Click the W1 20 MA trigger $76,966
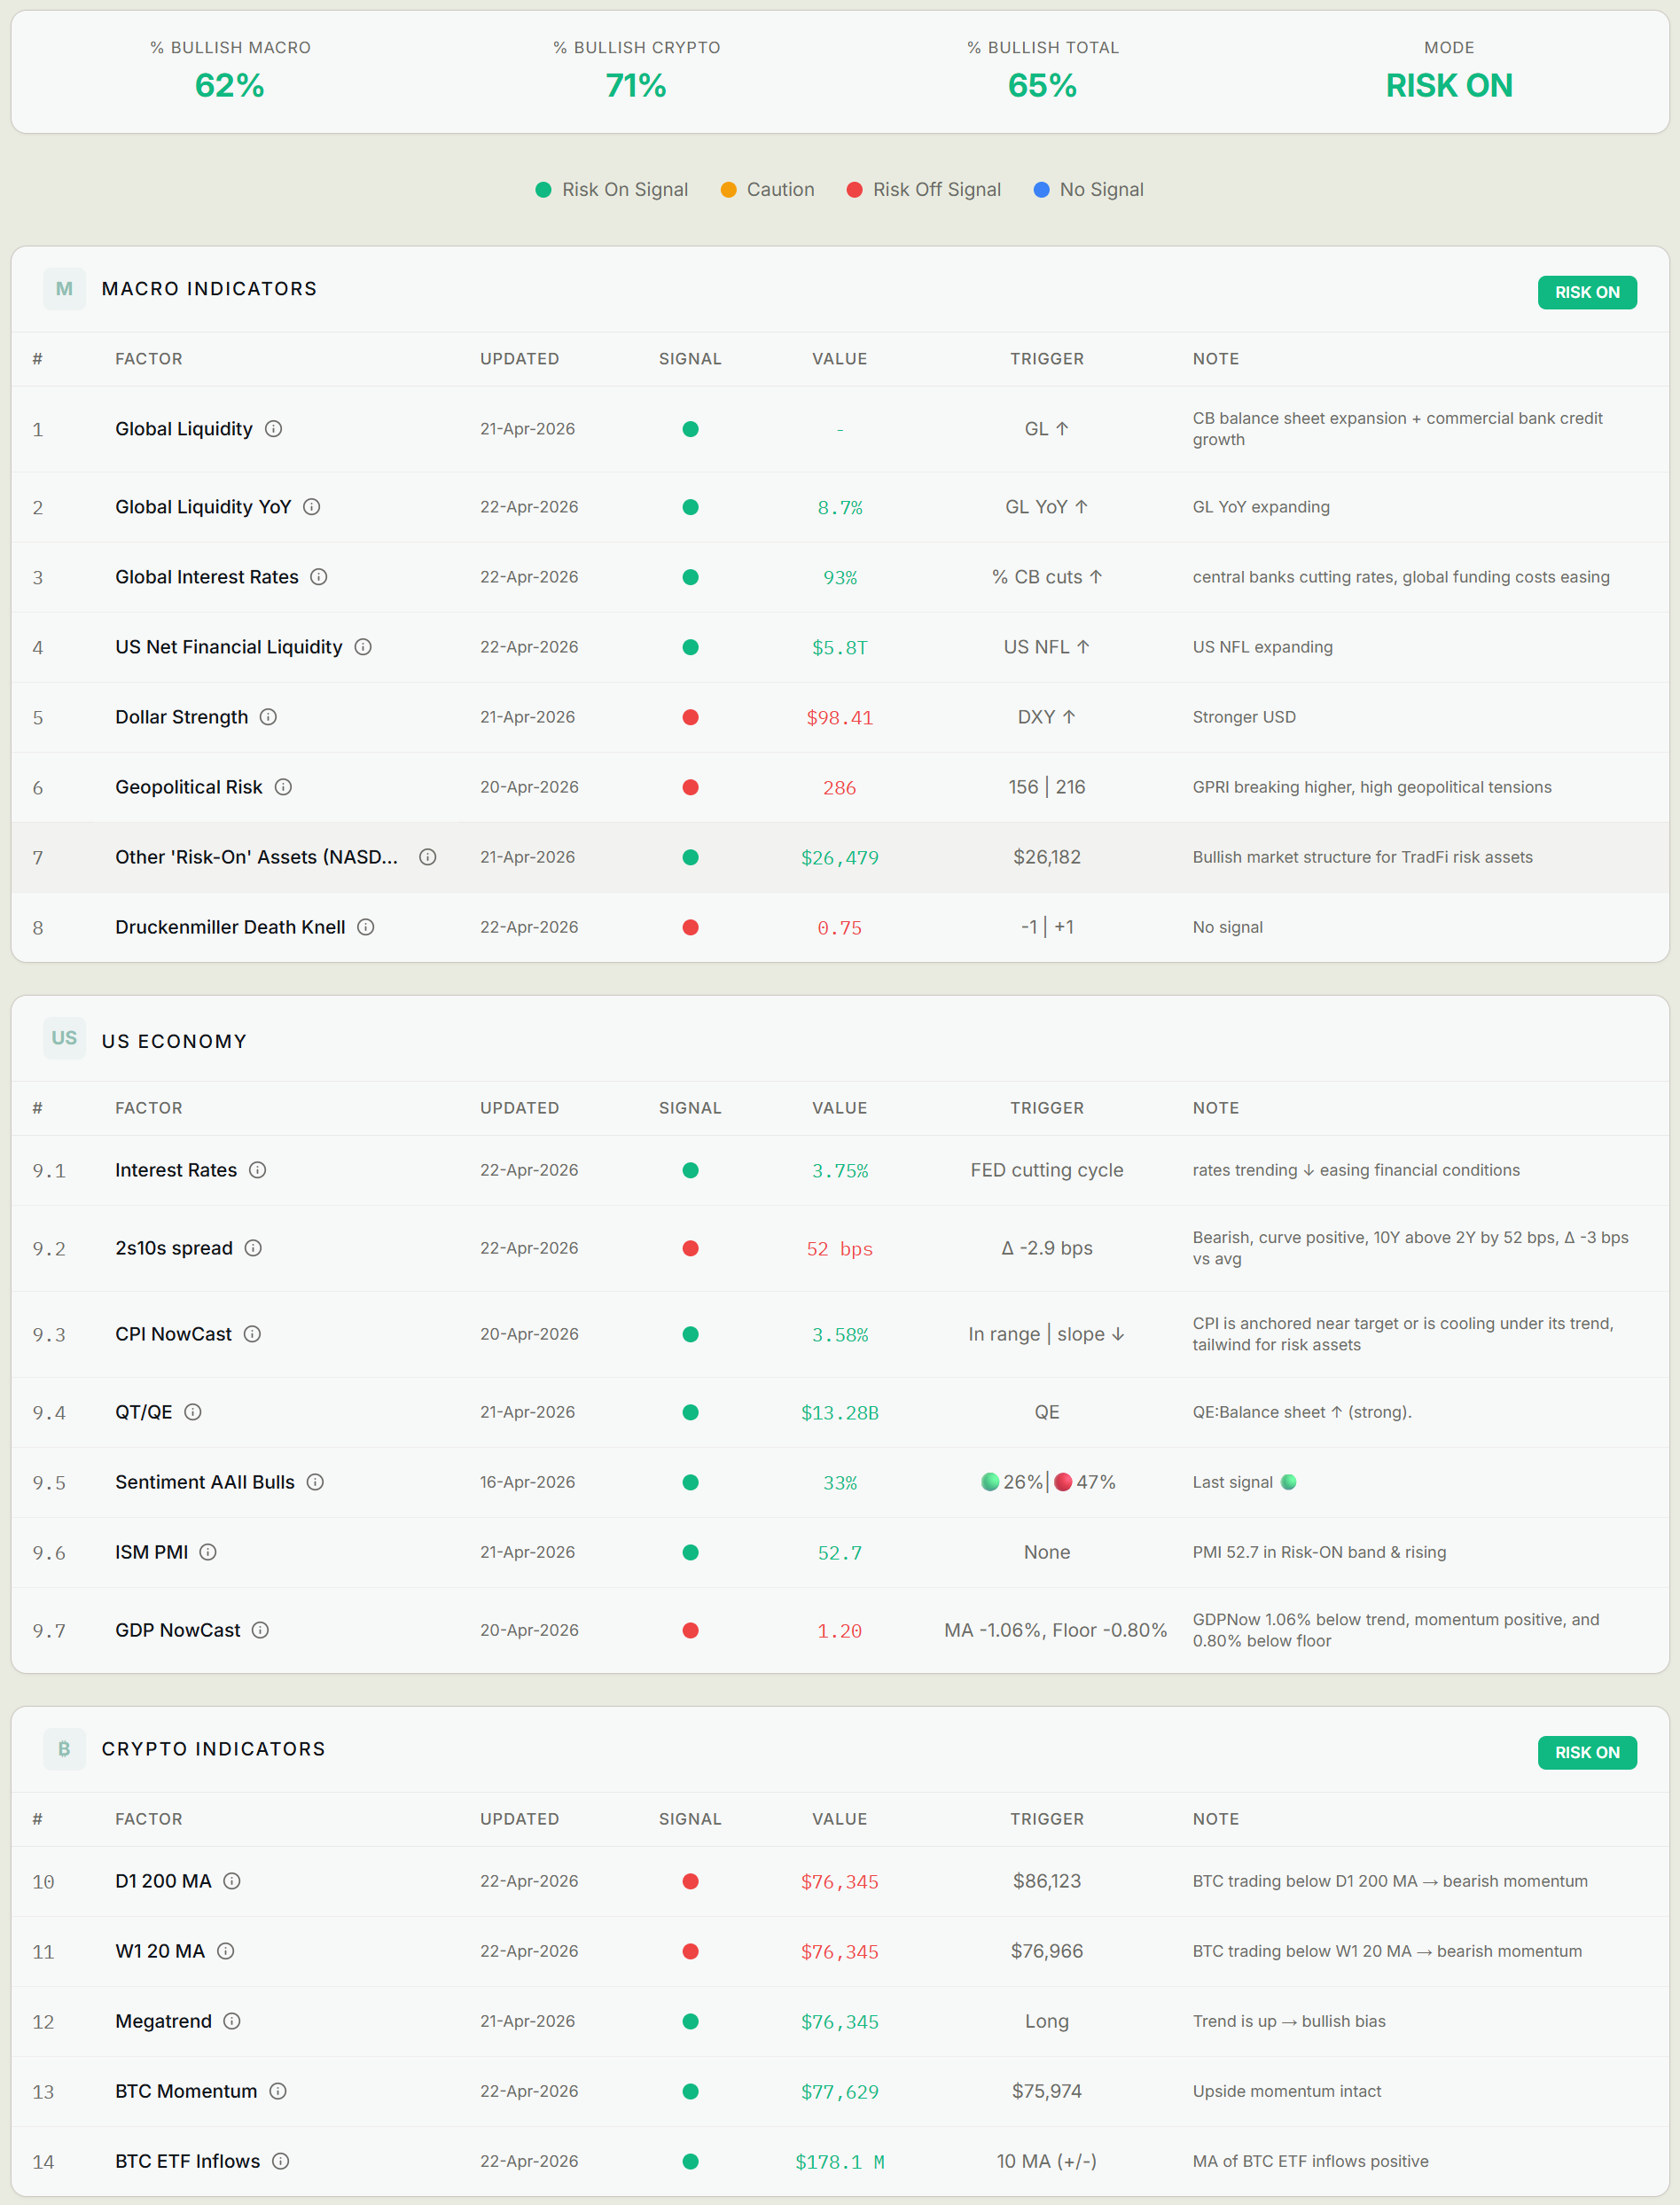1680x2205 pixels. [x=1047, y=1951]
